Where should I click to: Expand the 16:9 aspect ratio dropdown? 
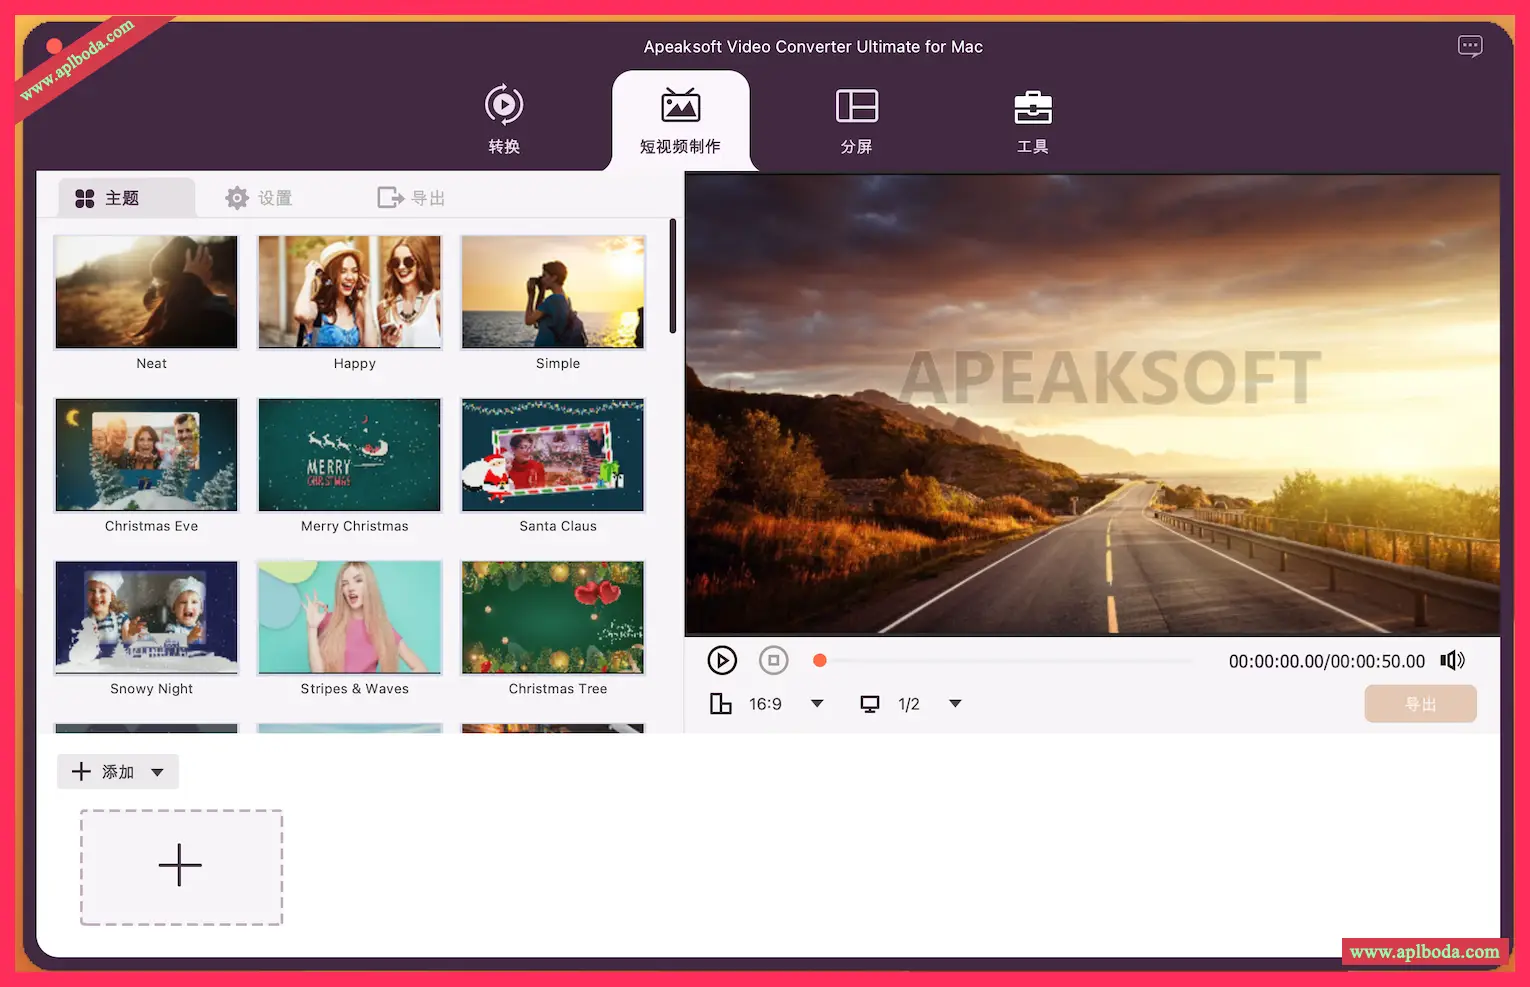point(817,704)
